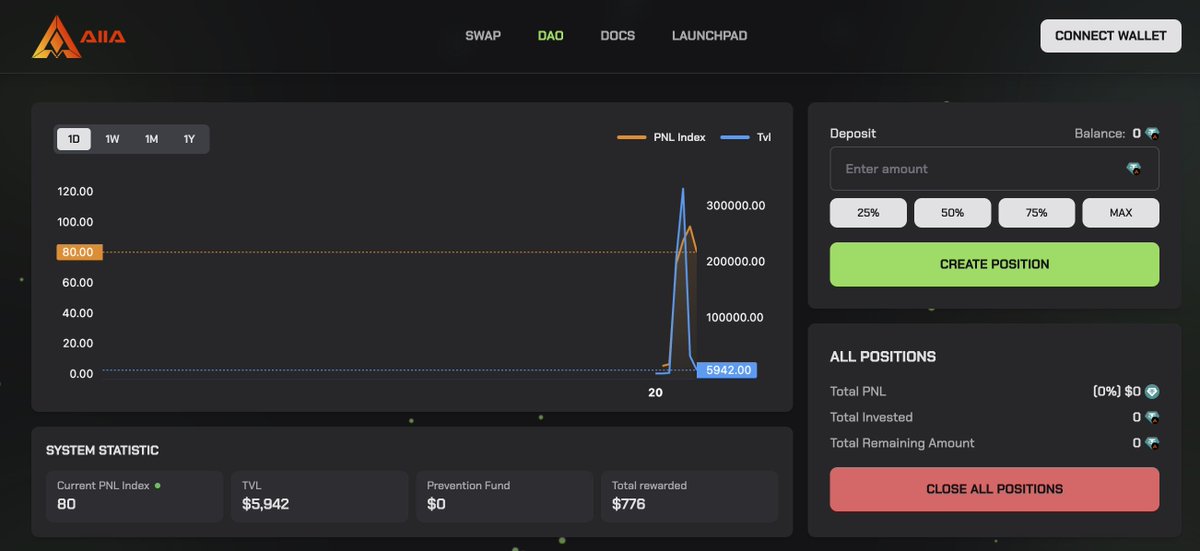This screenshot has height=551, width=1200.
Task: Click the Deposit label
Action: pyautogui.click(x=853, y=133)
